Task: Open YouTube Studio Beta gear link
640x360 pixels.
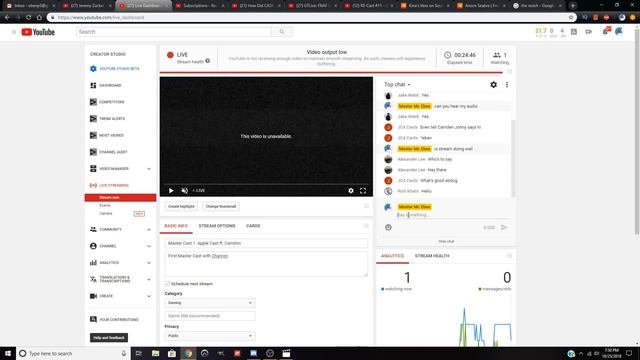Action: (x=115, y=69)
